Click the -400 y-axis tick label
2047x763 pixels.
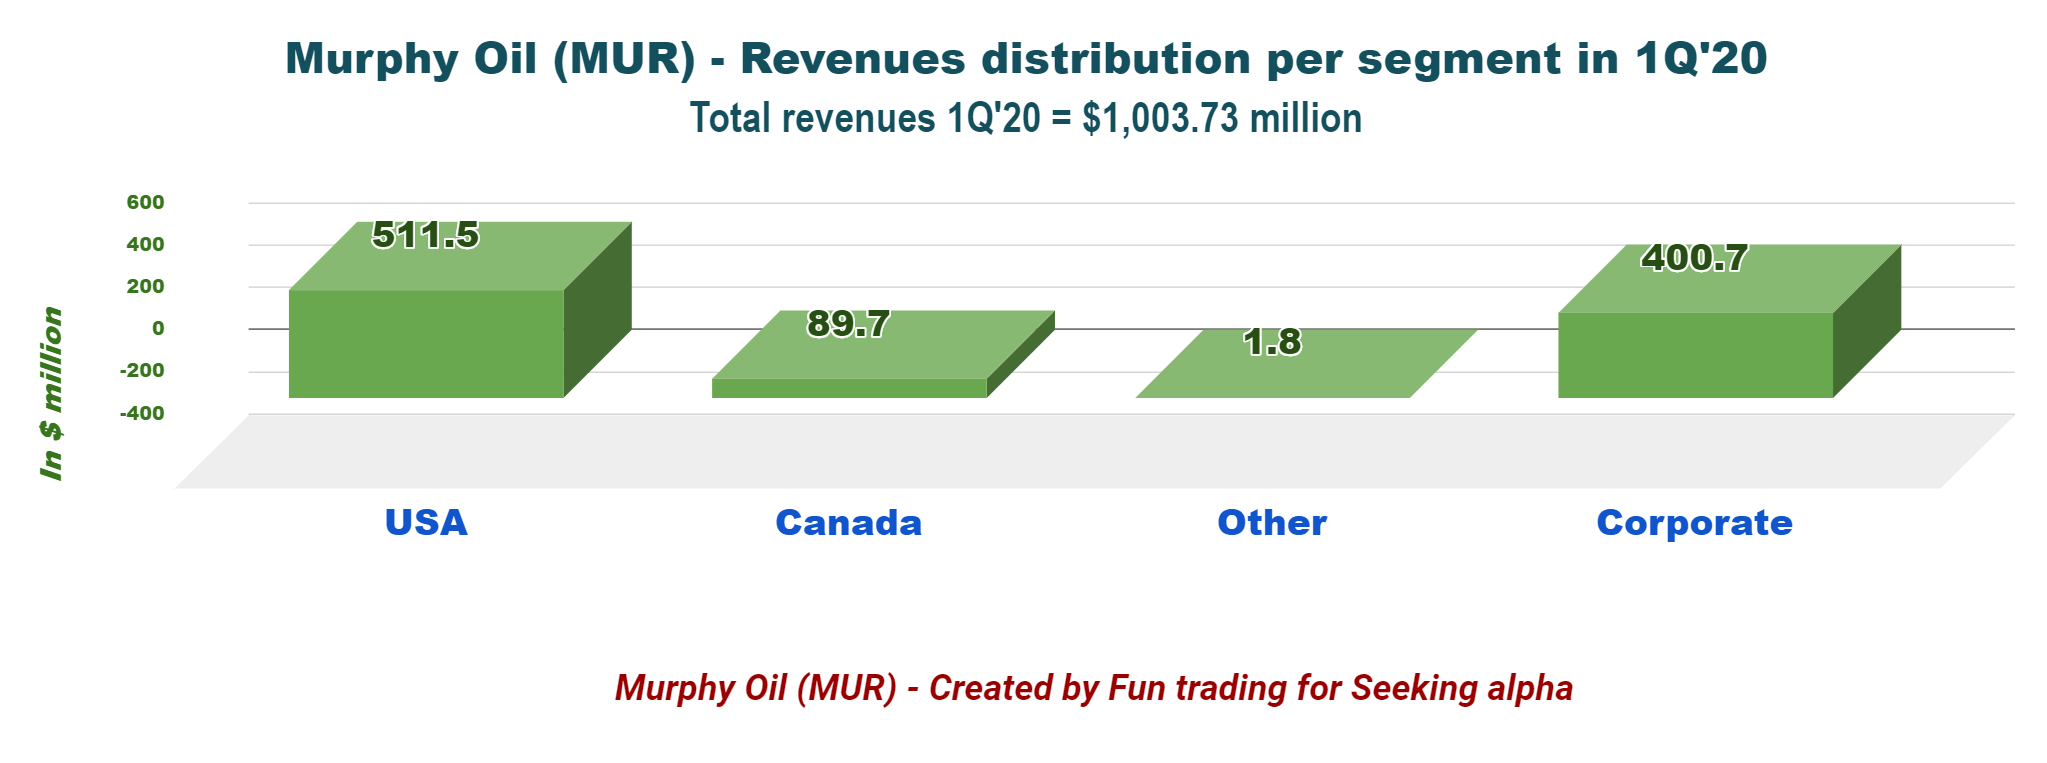(142, 414)
